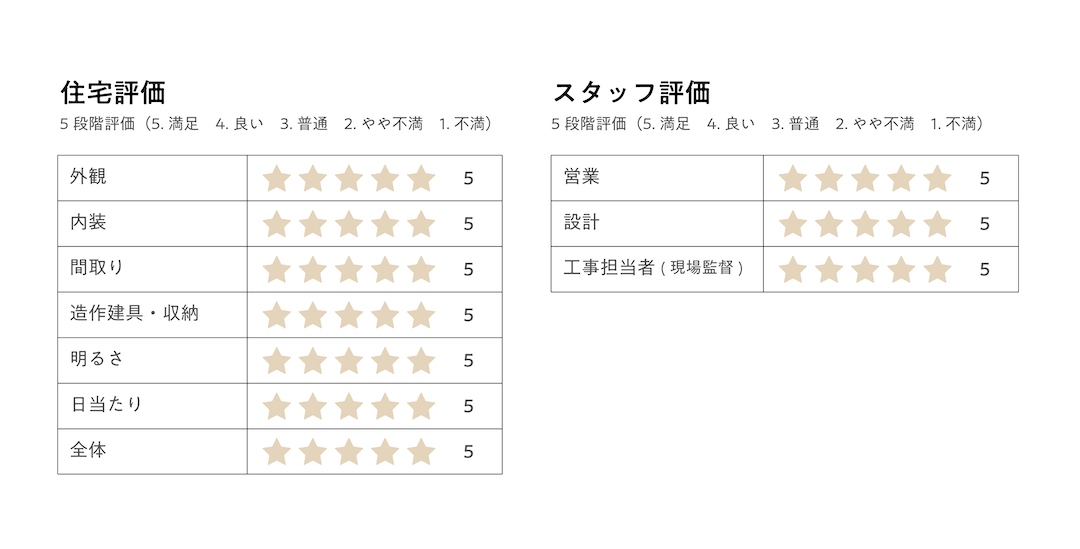The width and height of the screenshot is (1080, 549).
Task: Select the third star for 間取り
Action: point(349,269)
